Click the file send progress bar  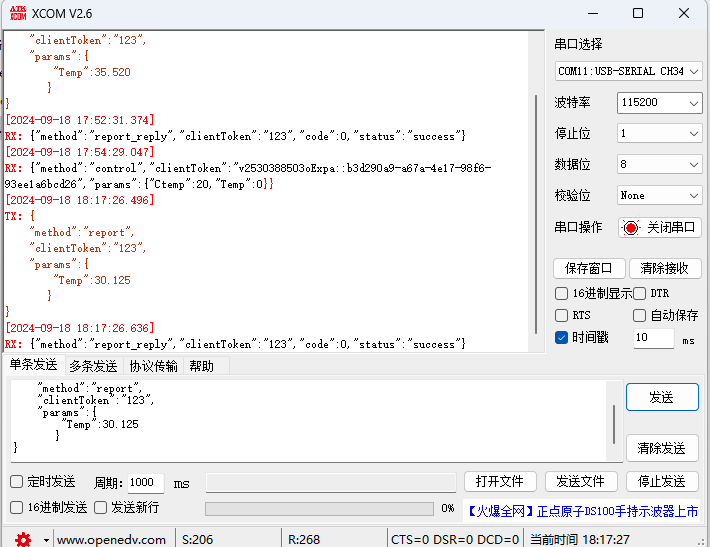pyautogui.click(x=319, y=508)
